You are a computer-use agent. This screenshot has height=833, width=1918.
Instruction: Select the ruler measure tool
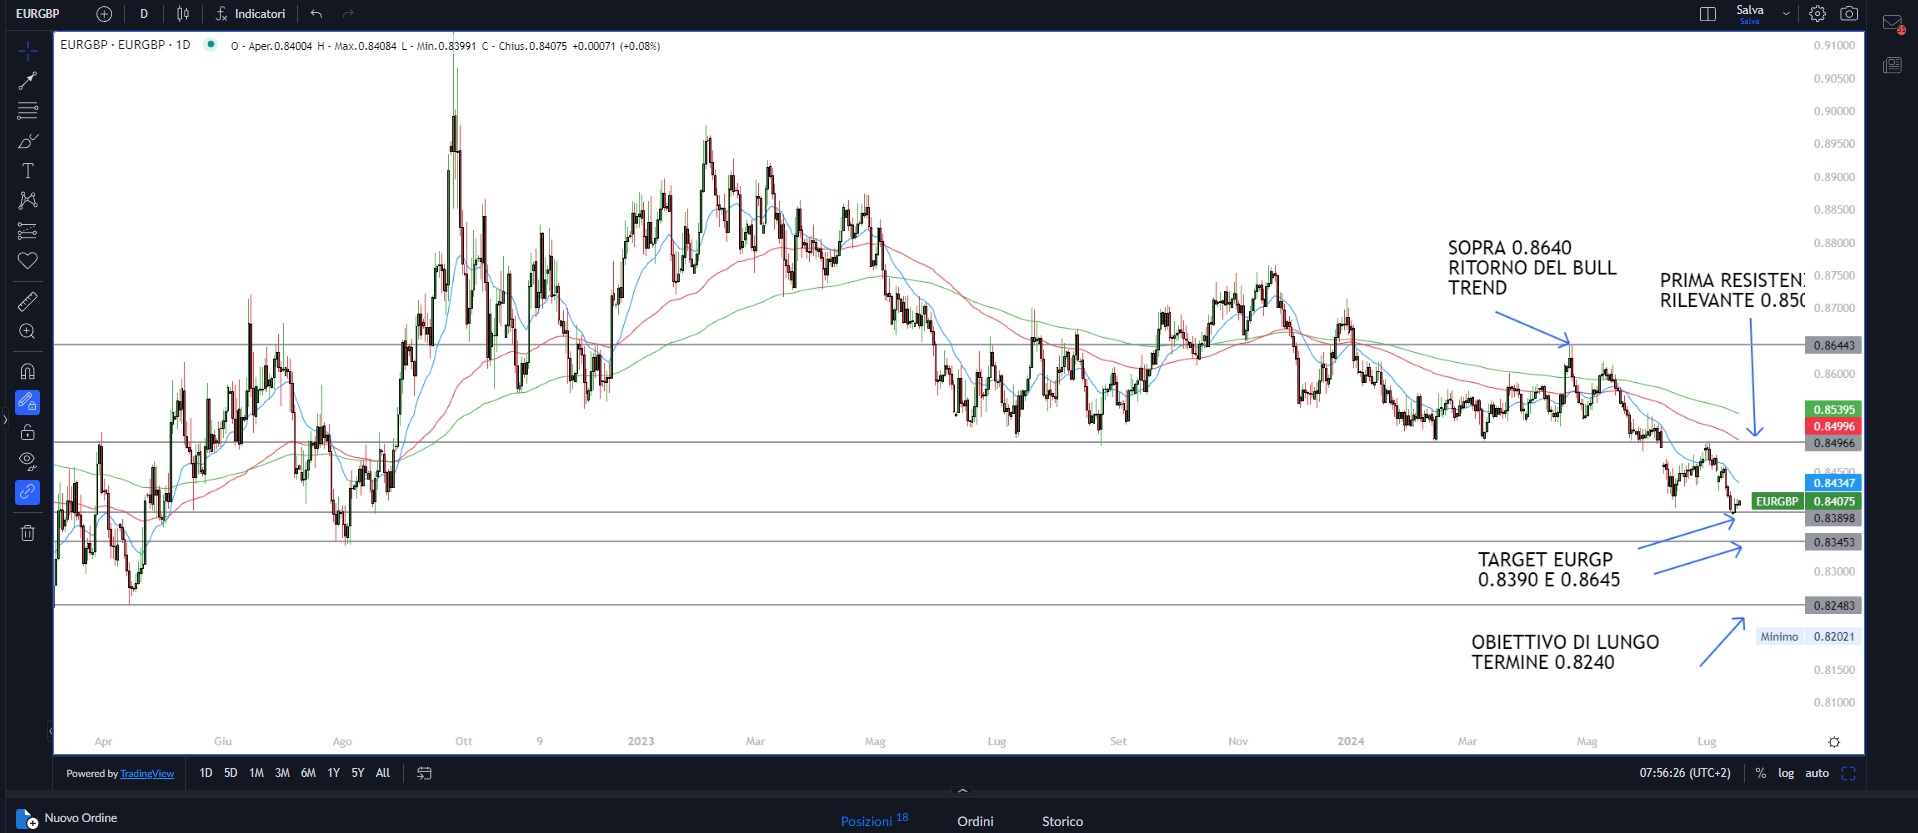tap(28, 301)
